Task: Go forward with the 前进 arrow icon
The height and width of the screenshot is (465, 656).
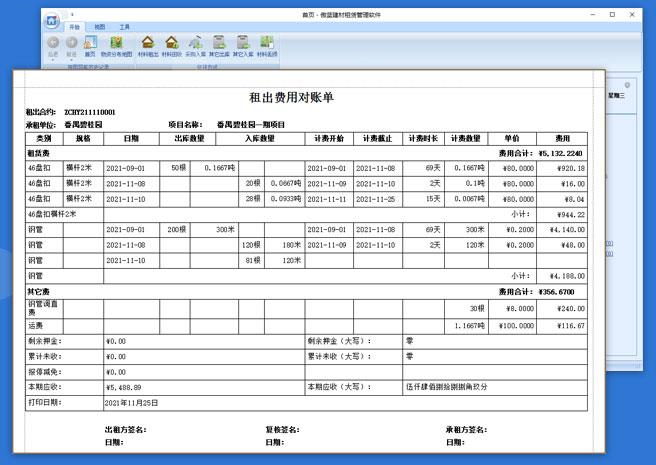Action: point(72,43)
